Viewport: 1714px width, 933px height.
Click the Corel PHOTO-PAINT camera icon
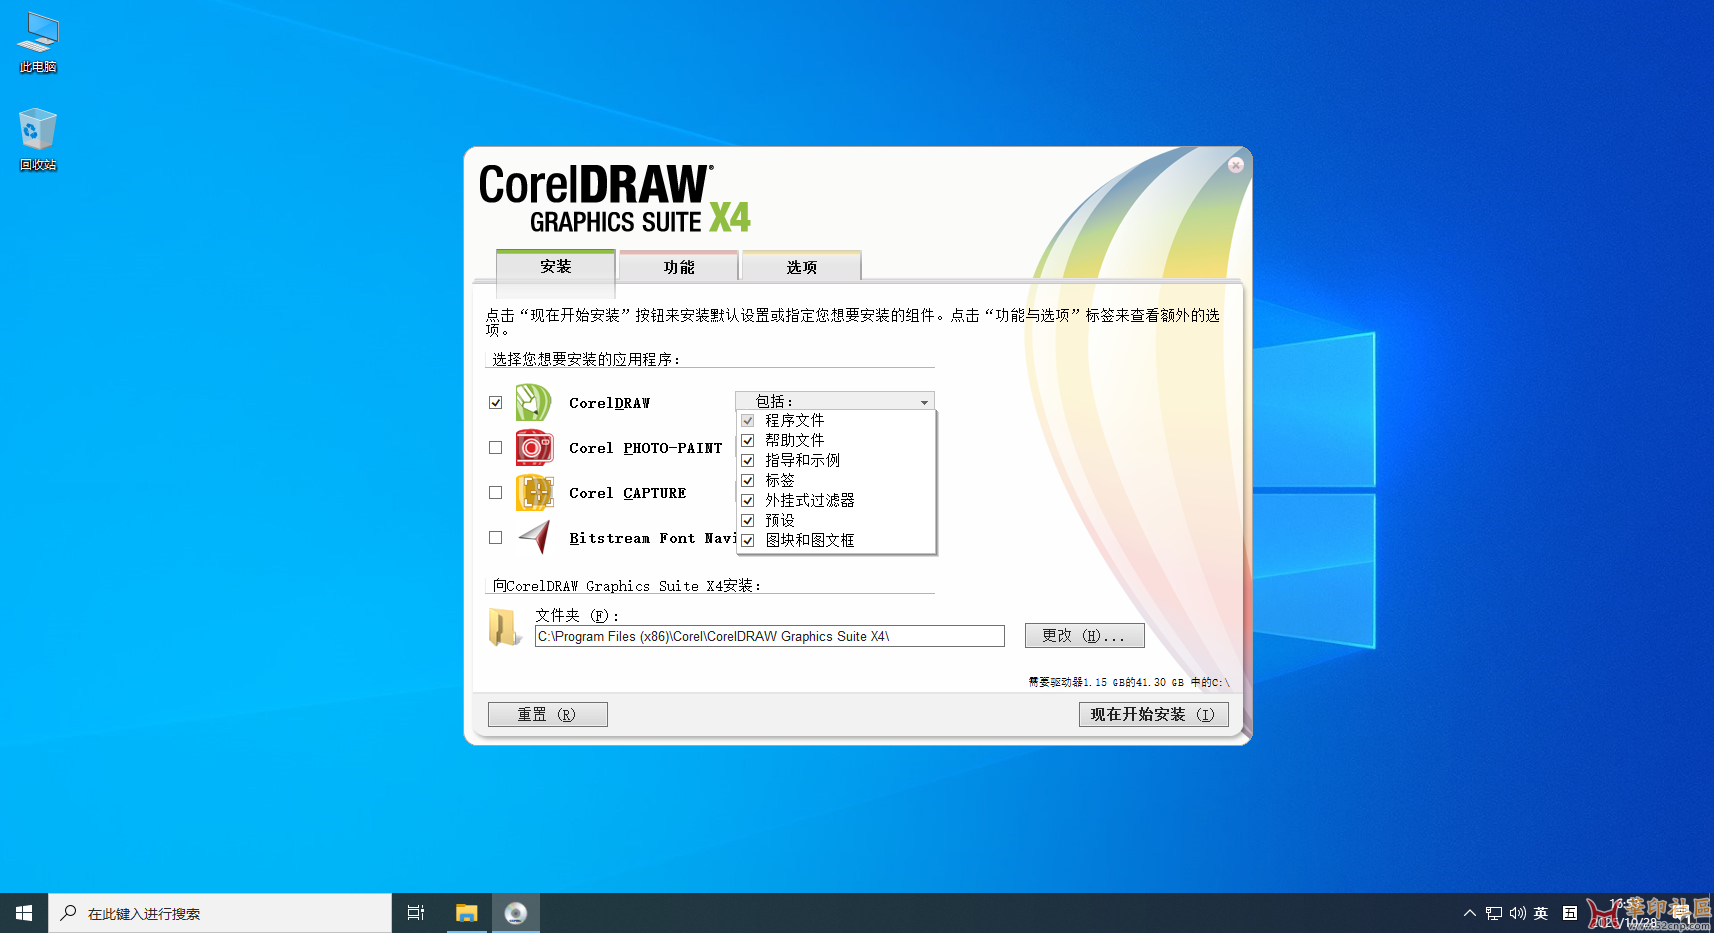pos(533,447)
